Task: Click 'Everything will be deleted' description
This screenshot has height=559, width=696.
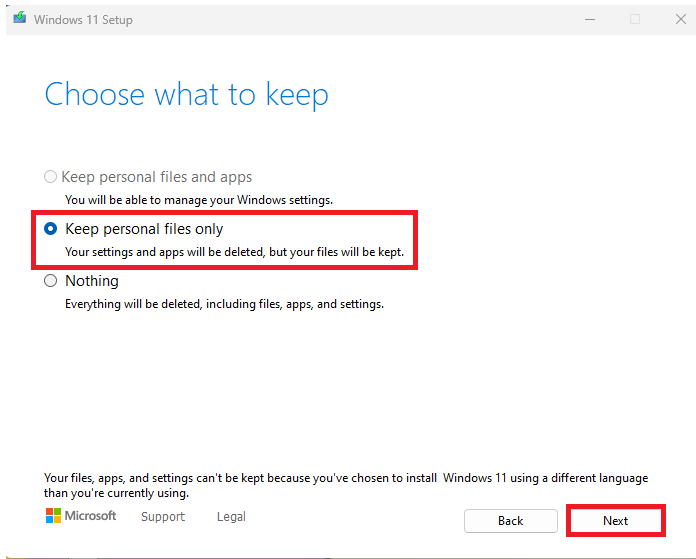Action: 224,304
